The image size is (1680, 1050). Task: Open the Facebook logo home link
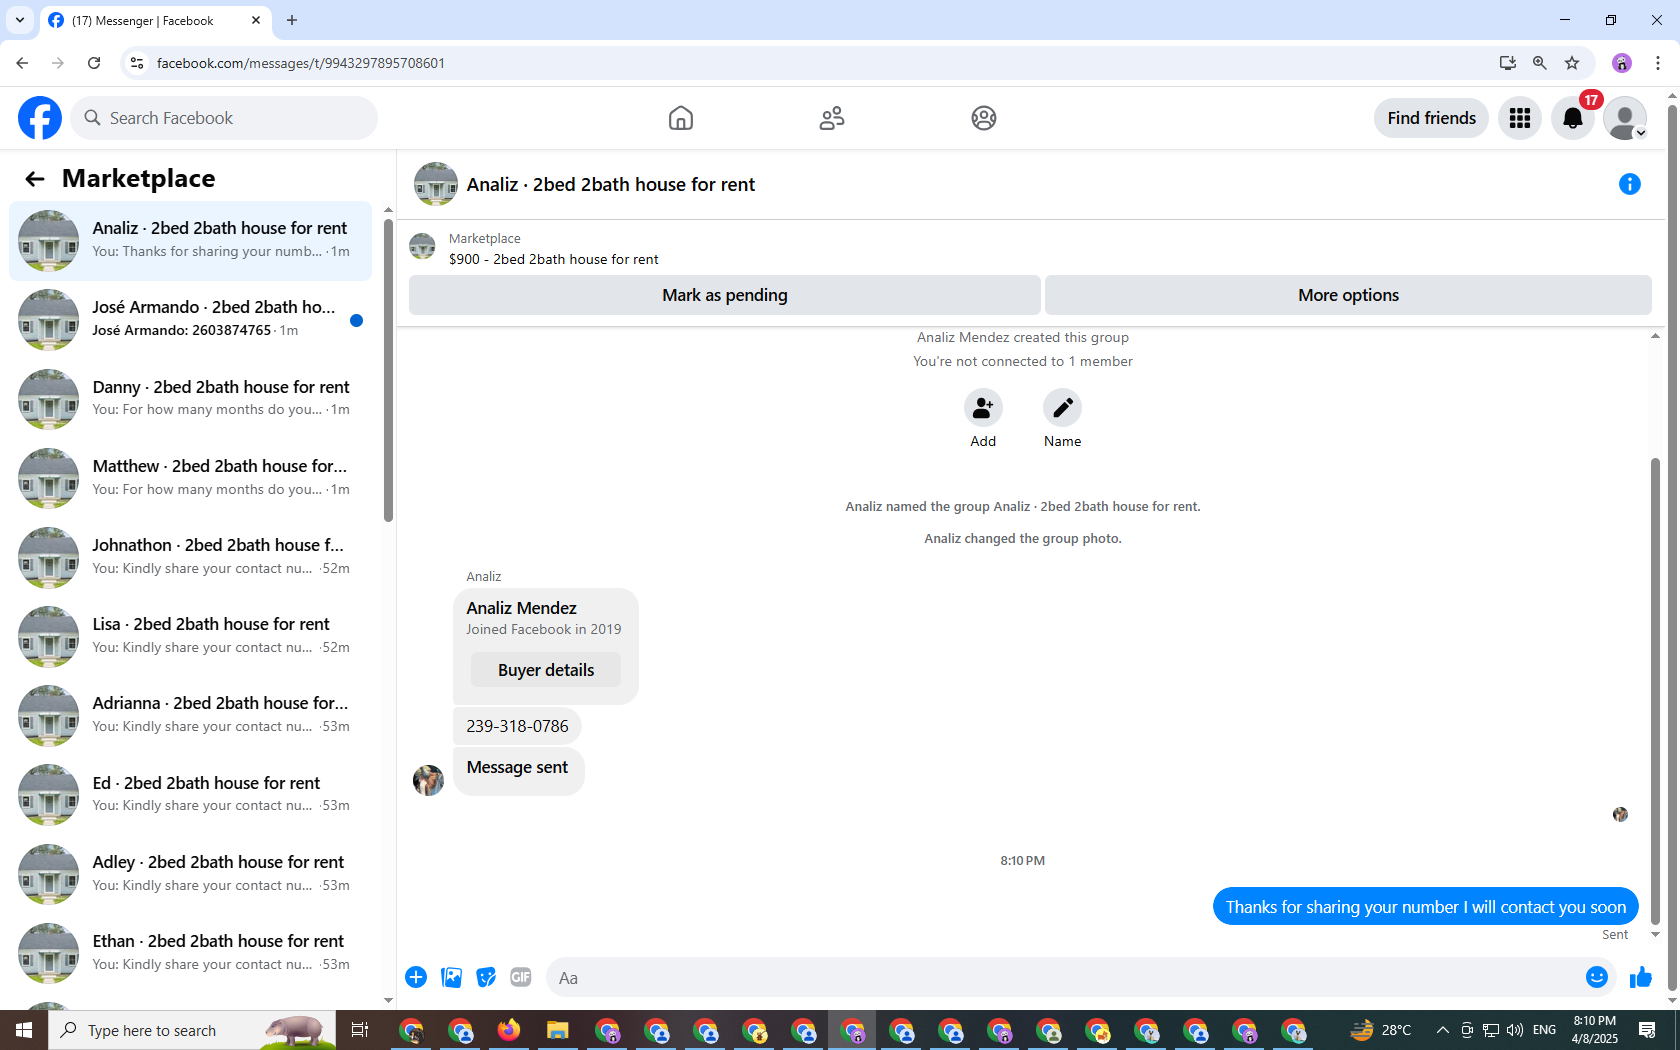tap(40, 118)
